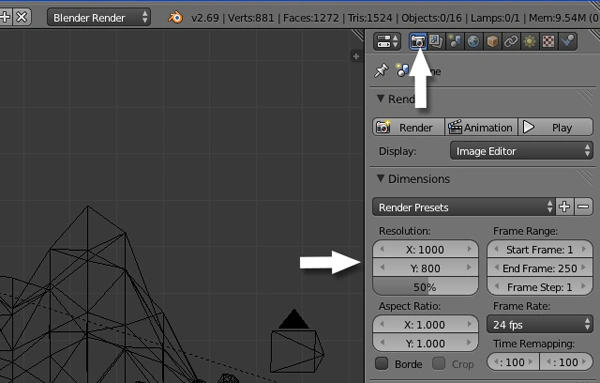600x383 pixels.
Task: Enable the Crop checkbox
Action: pos(439,363)
